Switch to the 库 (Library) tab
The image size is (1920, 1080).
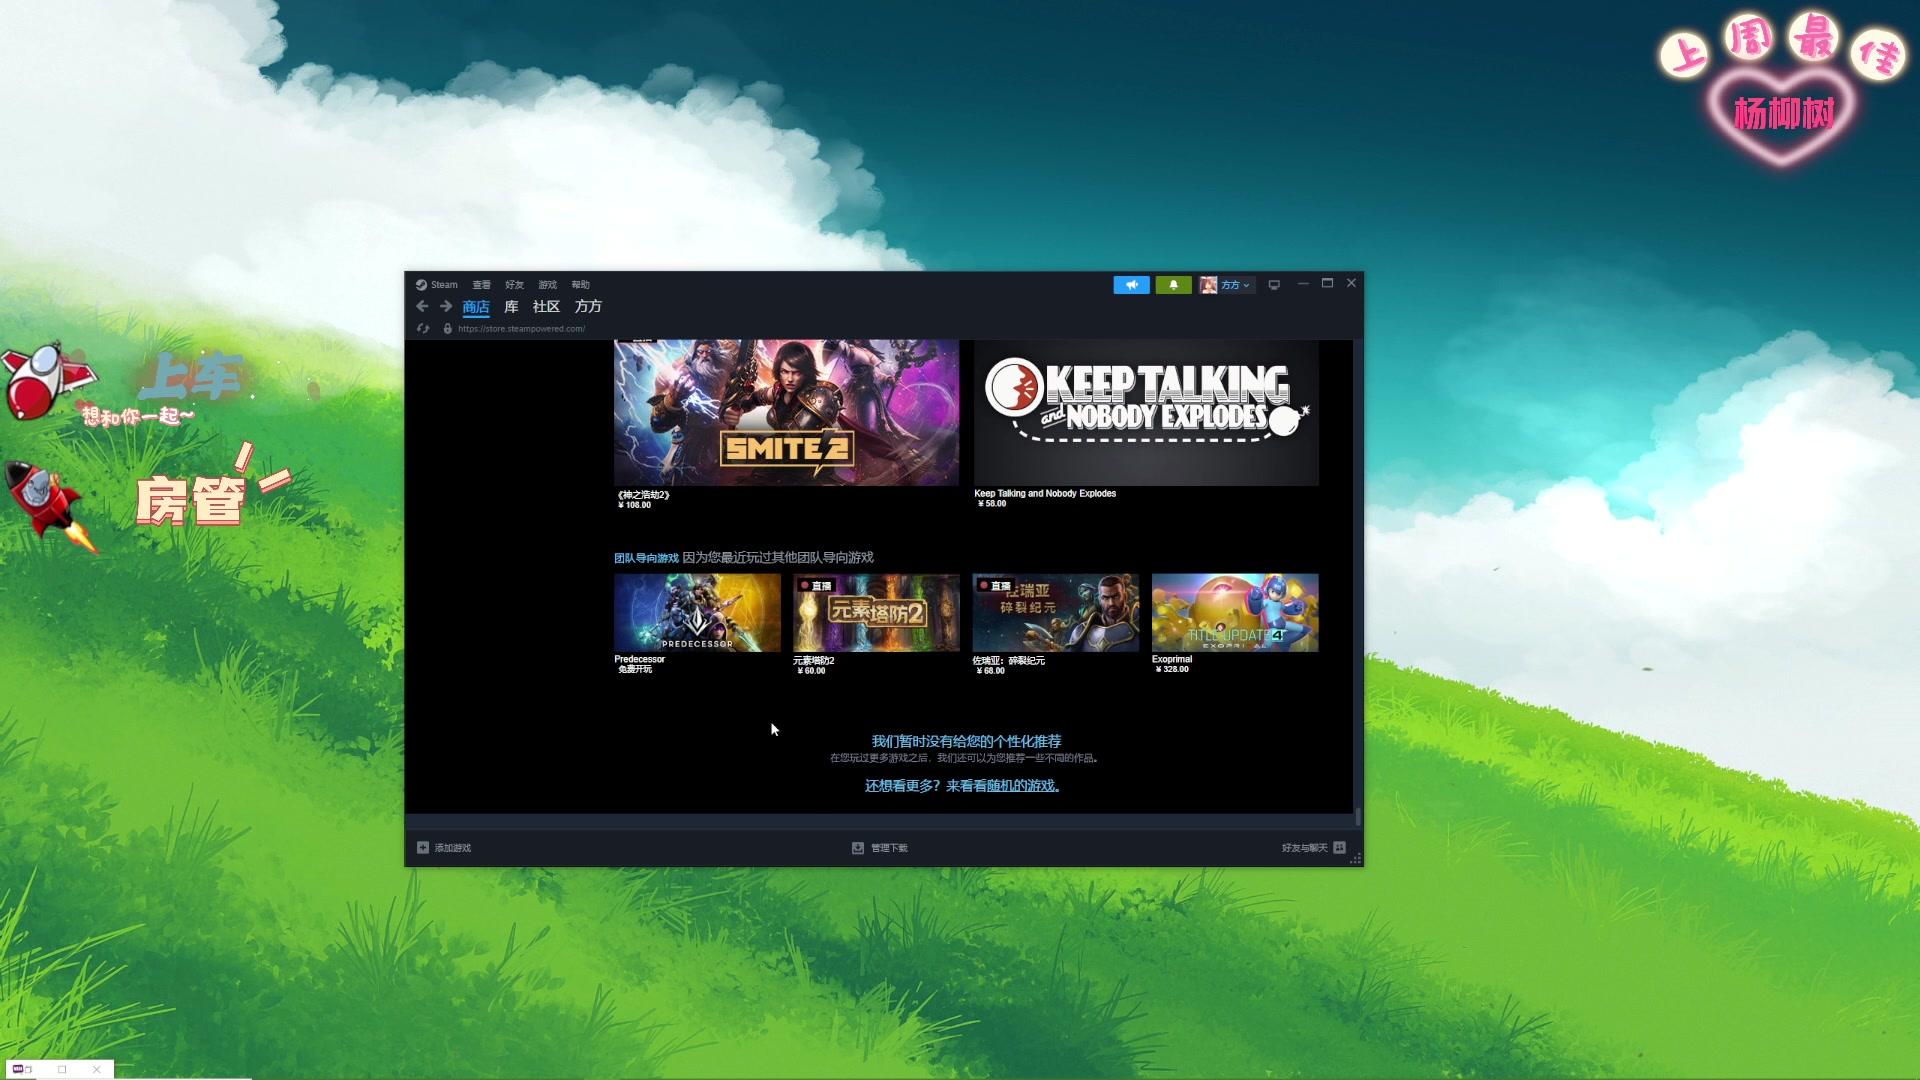(511, 307)
